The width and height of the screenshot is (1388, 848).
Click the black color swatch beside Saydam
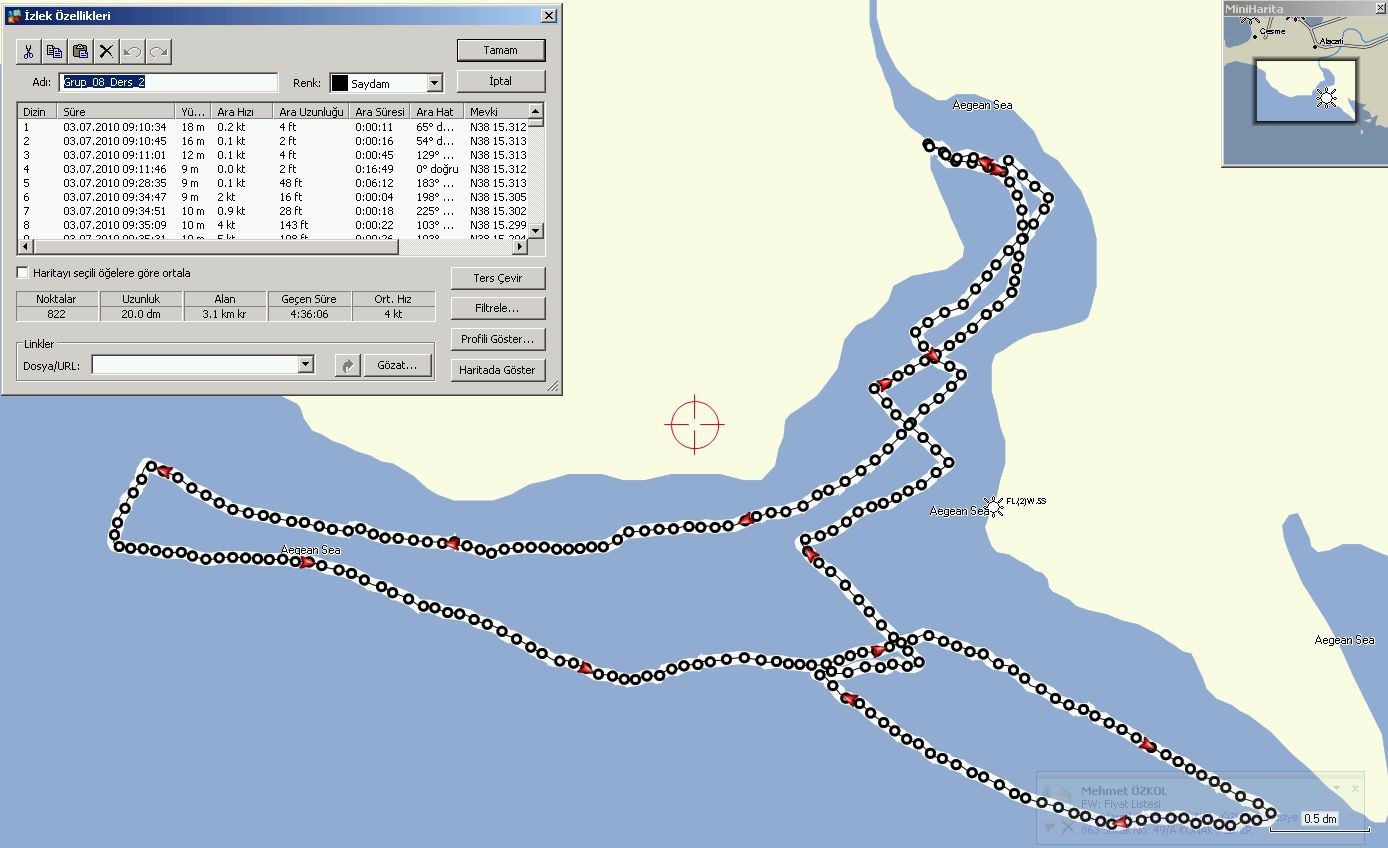[339, 83]
